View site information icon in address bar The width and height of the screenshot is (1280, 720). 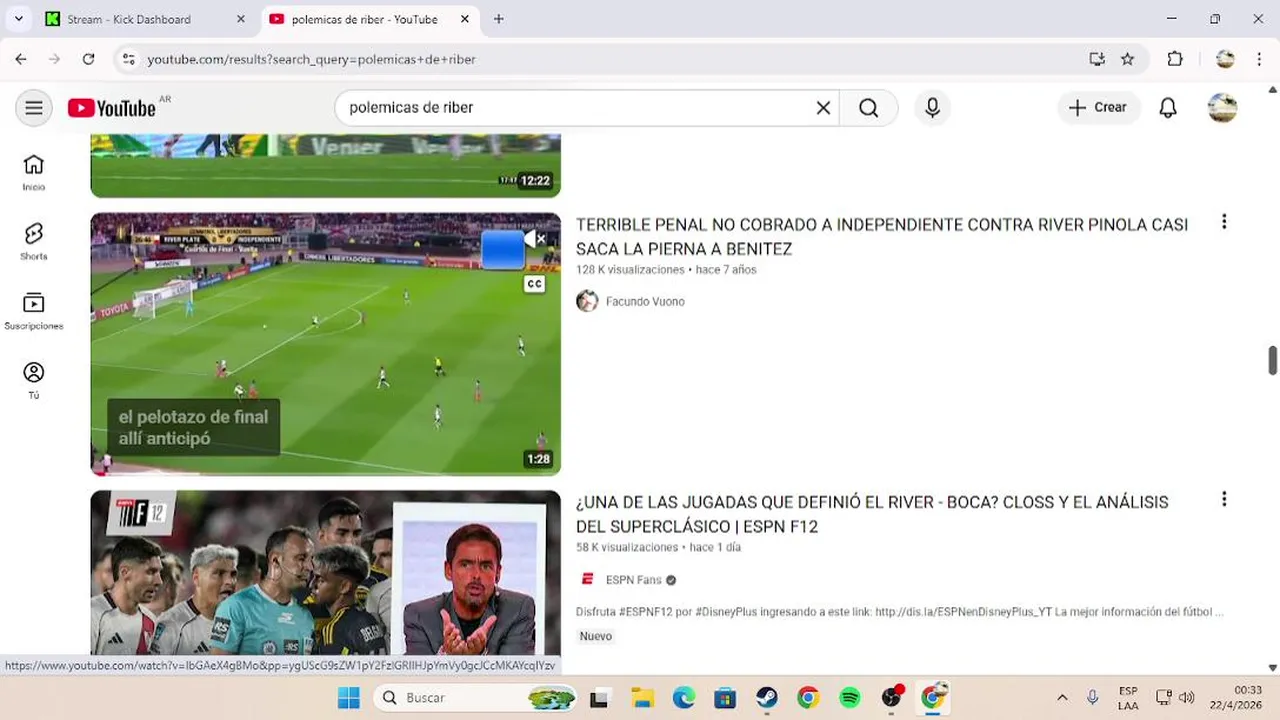(128, 59)
